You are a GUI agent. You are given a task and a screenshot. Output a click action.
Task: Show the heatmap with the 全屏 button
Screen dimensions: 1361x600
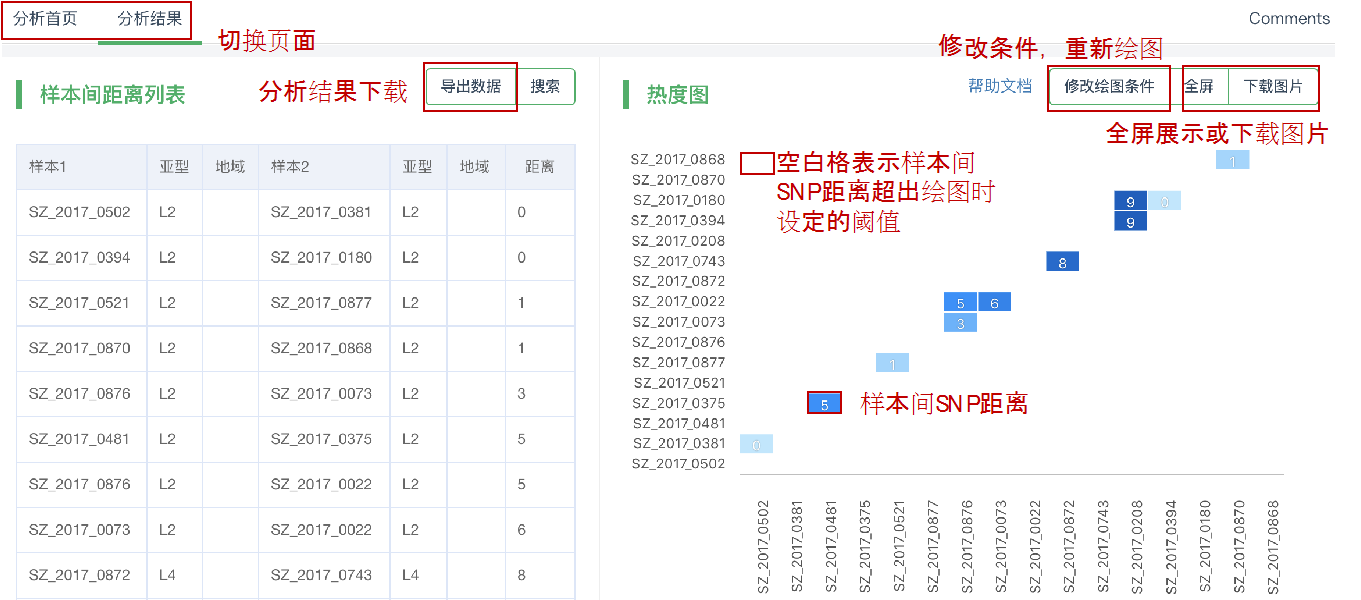pos(1199,87)
